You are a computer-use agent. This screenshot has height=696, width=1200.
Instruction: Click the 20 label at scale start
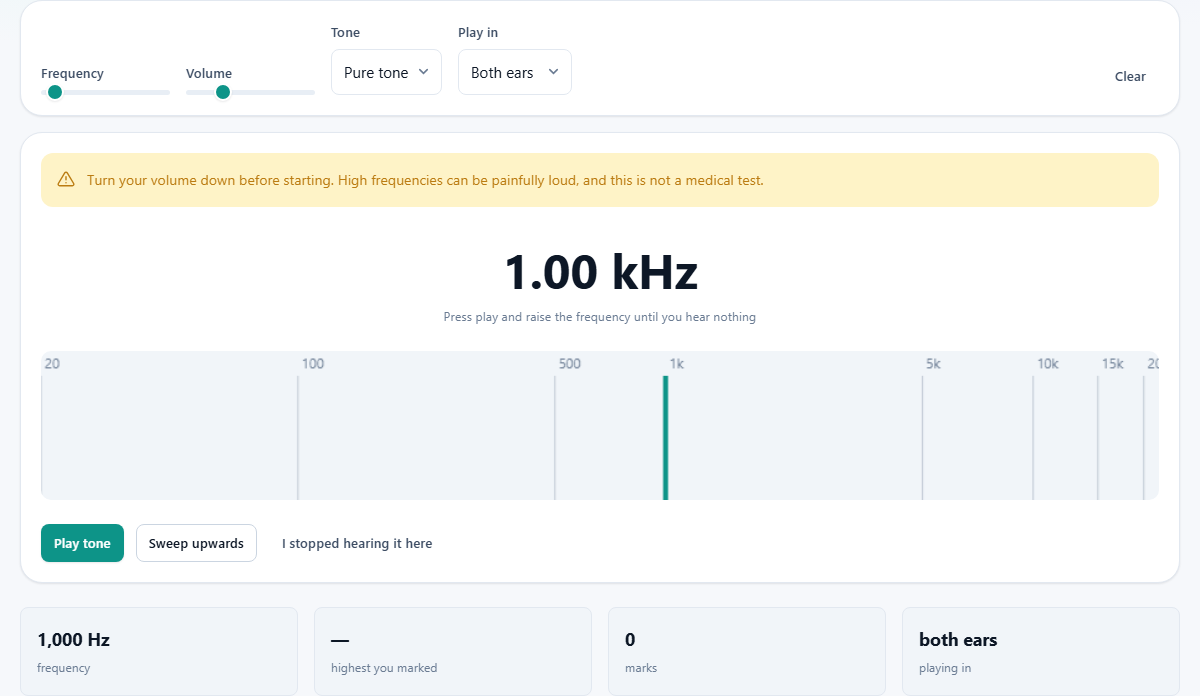click(52, 363)
